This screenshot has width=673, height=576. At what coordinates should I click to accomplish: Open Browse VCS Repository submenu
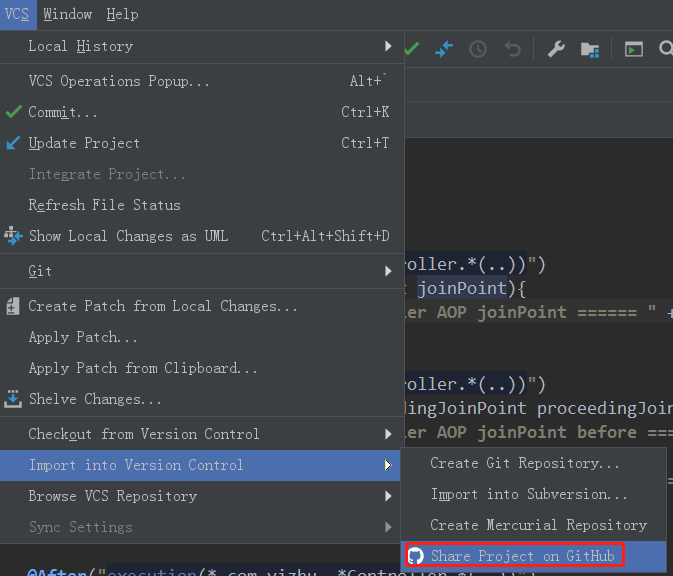point(202,496)
